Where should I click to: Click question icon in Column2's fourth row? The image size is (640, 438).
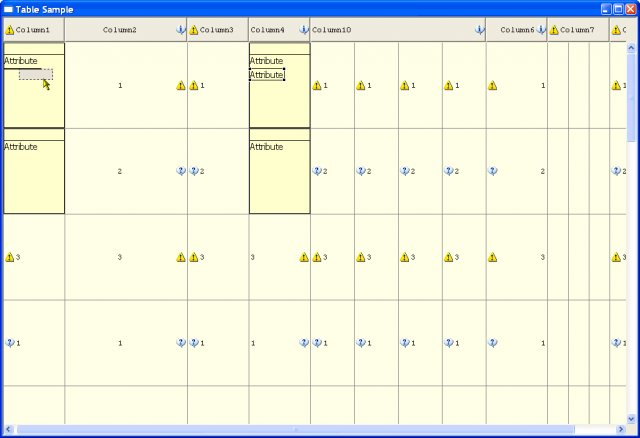pyautogui.click(x=181, y=343)
